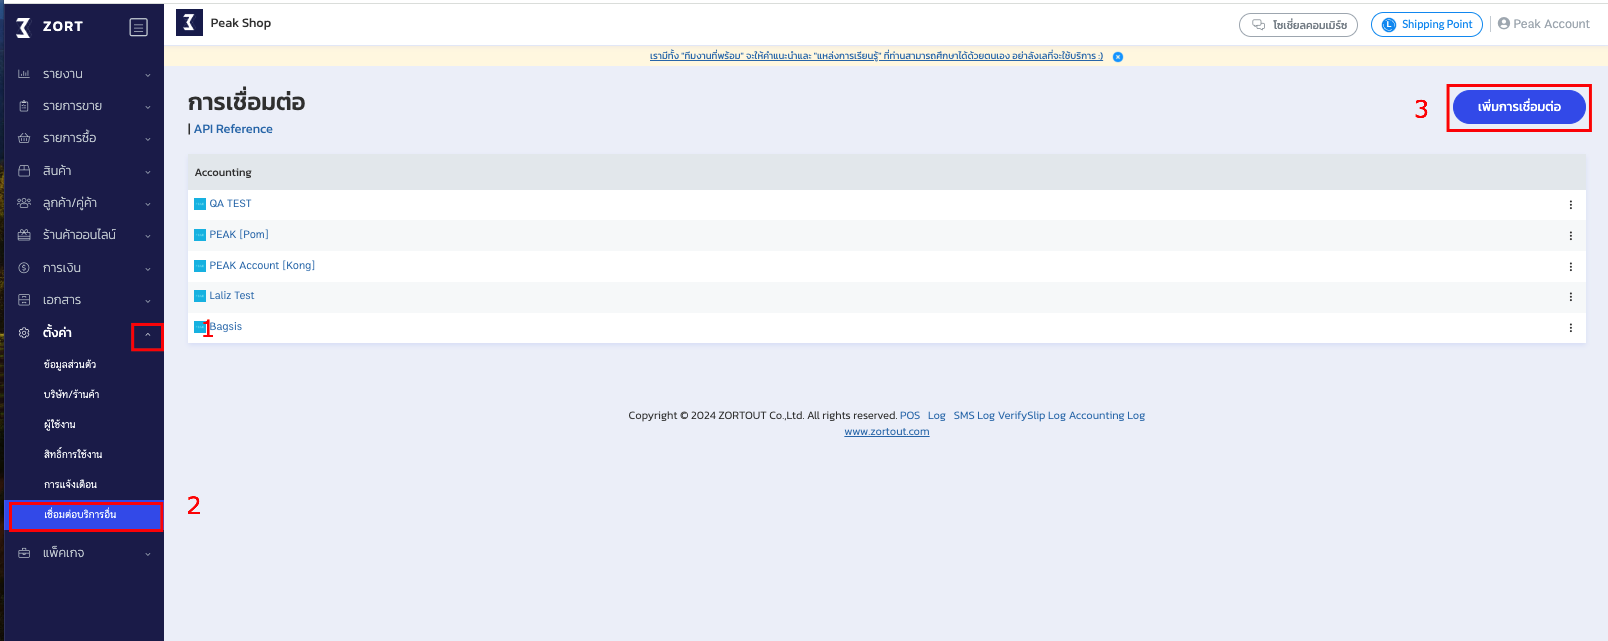The width and height of the screenshot is (1608, 641).
Task: Open the www.zortout.com footer link
Action: [886, 432]
